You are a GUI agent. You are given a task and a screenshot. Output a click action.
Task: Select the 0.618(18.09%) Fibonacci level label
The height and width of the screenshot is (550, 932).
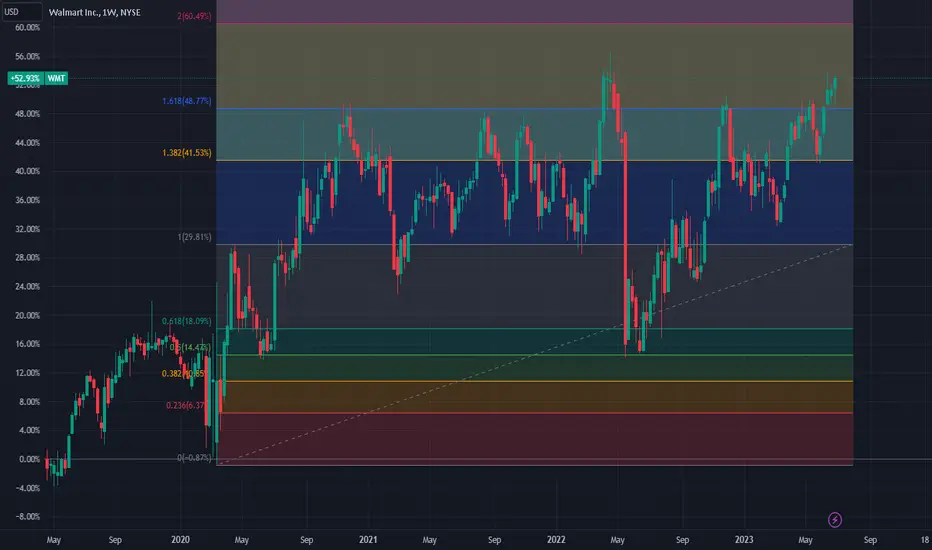tap(187, 321)
